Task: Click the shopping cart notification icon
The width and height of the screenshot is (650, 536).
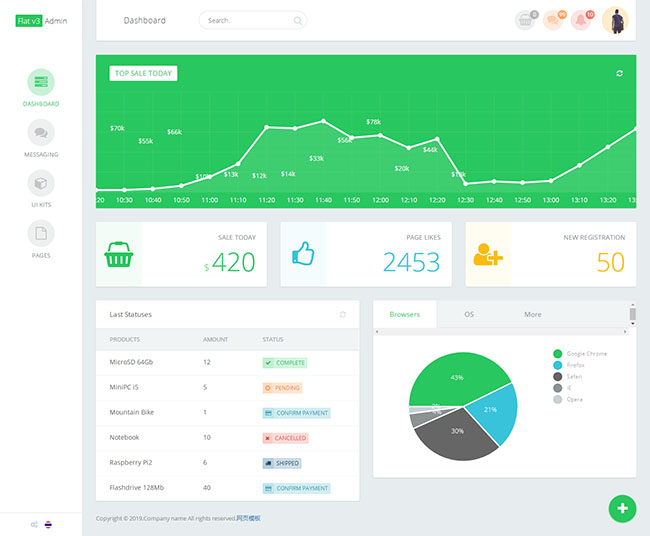Action: pyautogui.click(x=525, y=21)
